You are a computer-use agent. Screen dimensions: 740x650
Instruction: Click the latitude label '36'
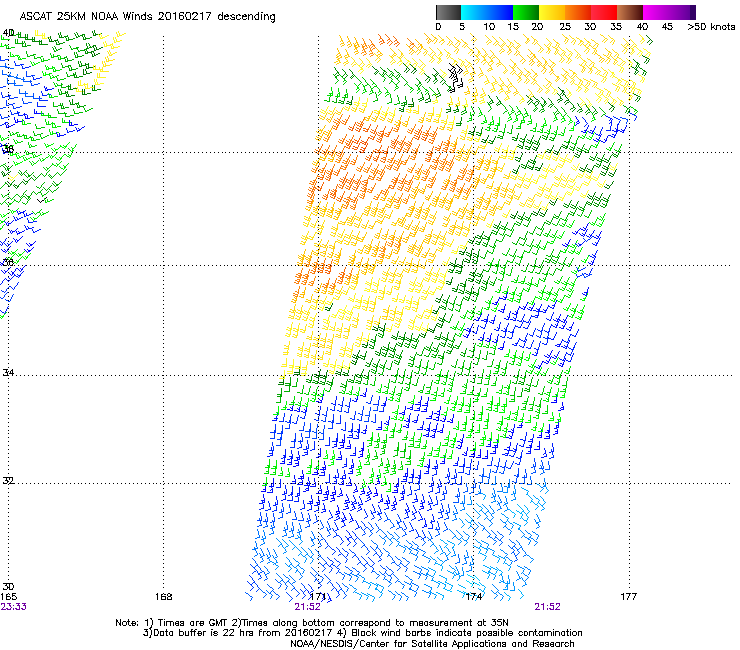click(8, 262)
